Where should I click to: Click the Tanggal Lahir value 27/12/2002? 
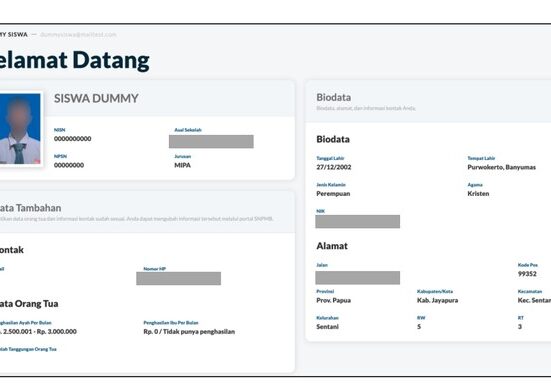pos(333,167)
